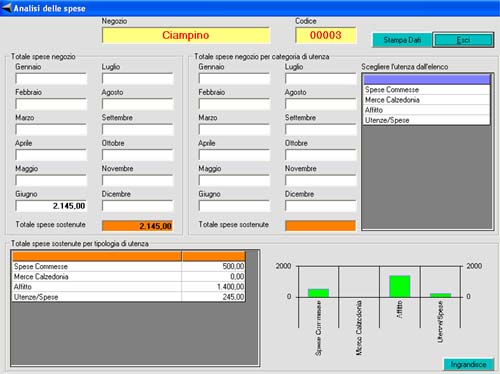Screen dimensions: 500x374
Task: Click the Negozio field showing Ciampino
Action: click(186, 35)
